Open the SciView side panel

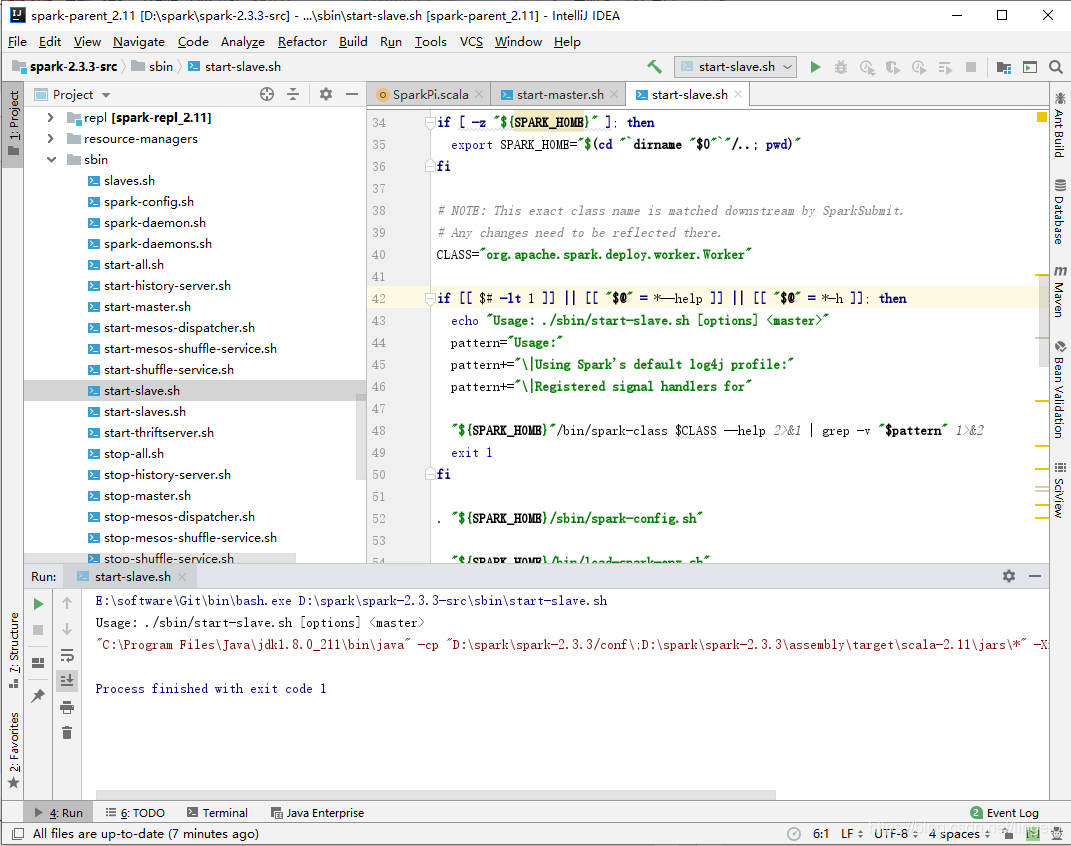point(1059,490)
